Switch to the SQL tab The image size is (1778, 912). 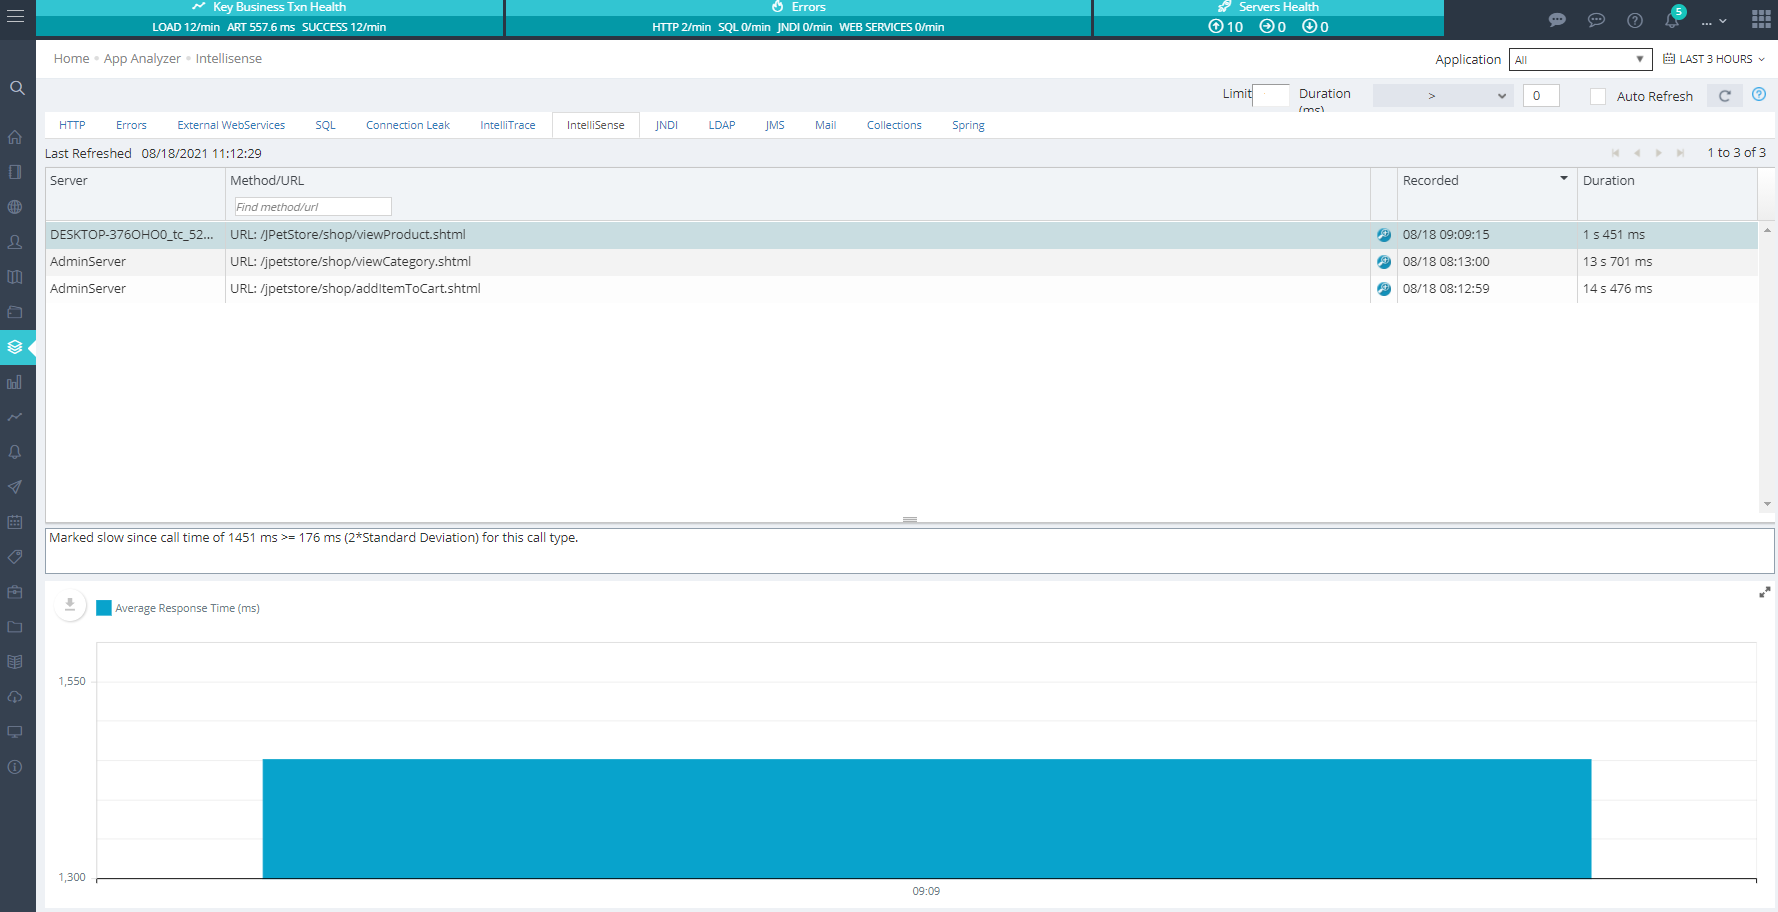(x=325, y=125)
